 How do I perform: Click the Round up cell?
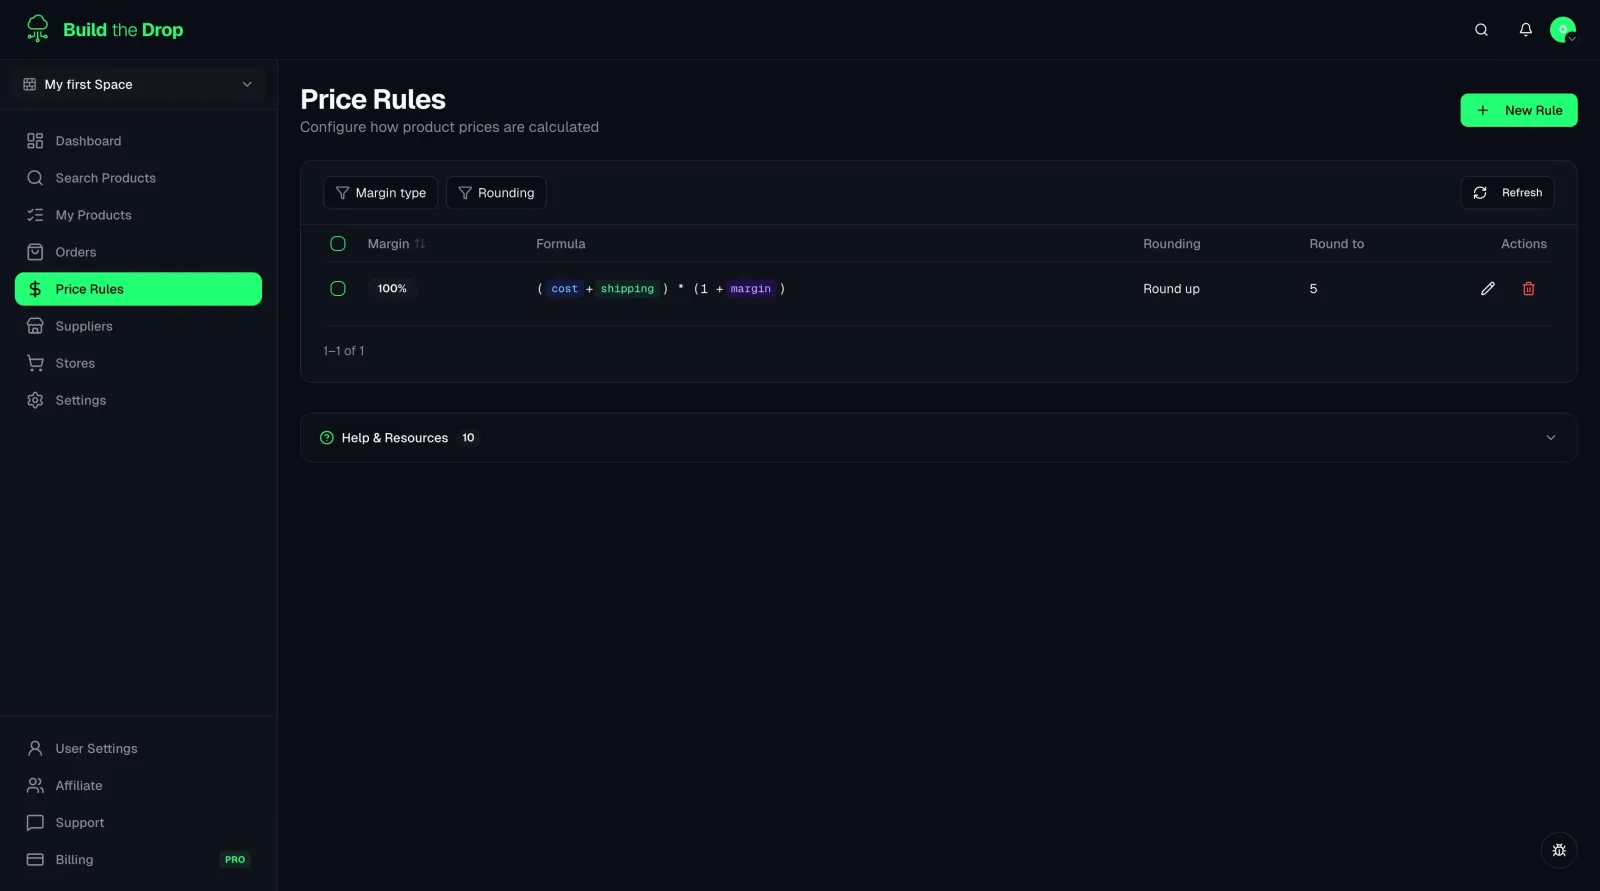pyautogui.click(x=1172, y=289)
